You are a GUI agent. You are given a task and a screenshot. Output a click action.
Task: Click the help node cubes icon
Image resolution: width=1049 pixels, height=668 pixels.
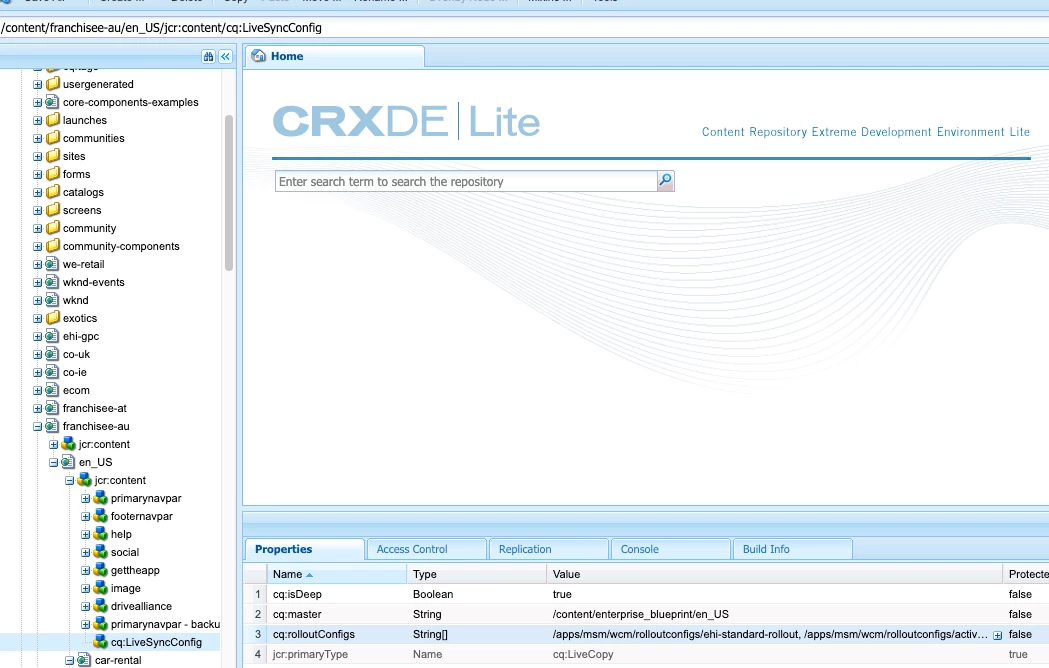pos(100,534)
